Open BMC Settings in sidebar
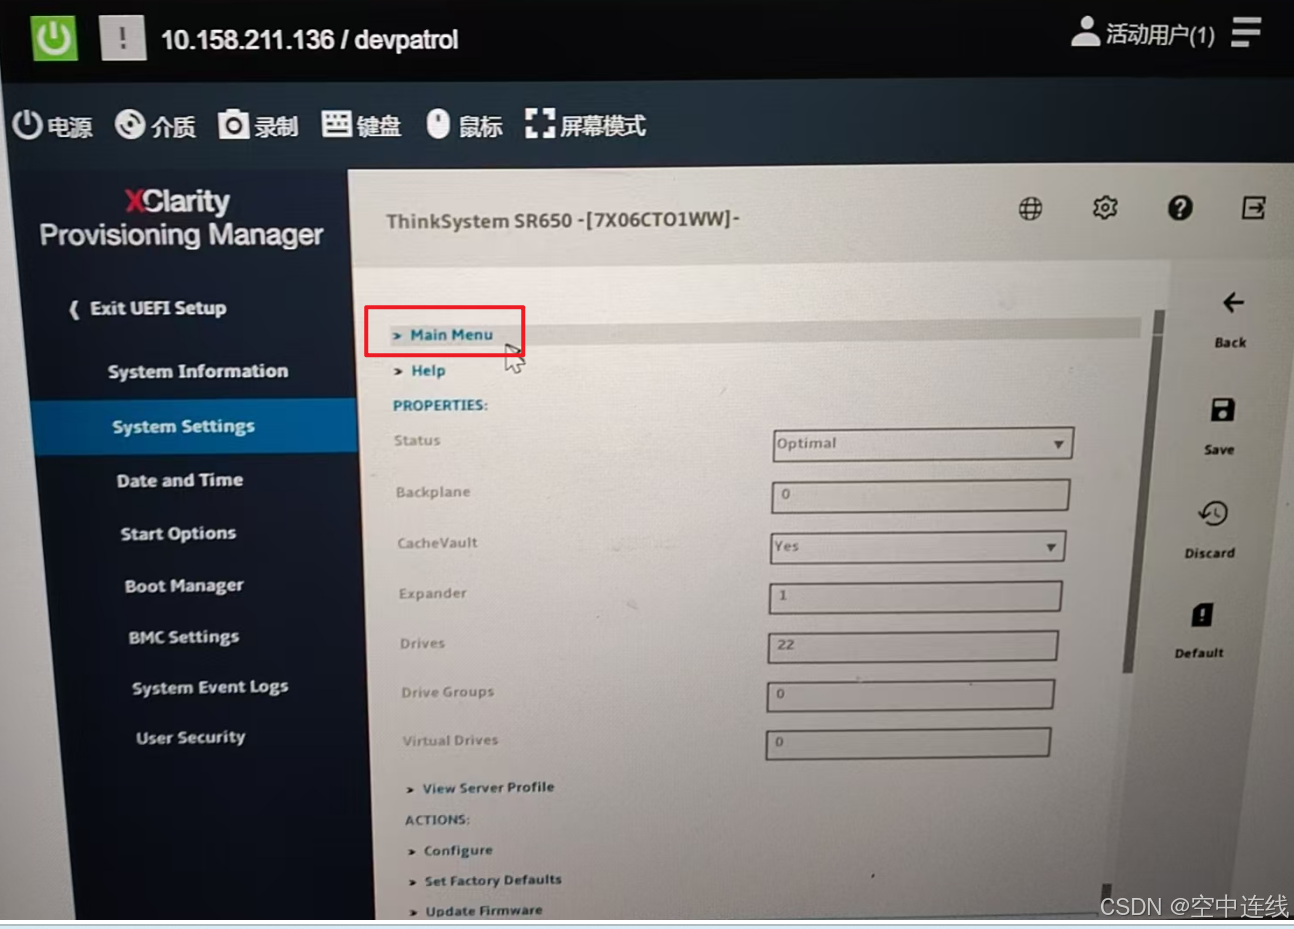Image resolution: width=1294 pixels, height=929 pixels. point(184,637)
